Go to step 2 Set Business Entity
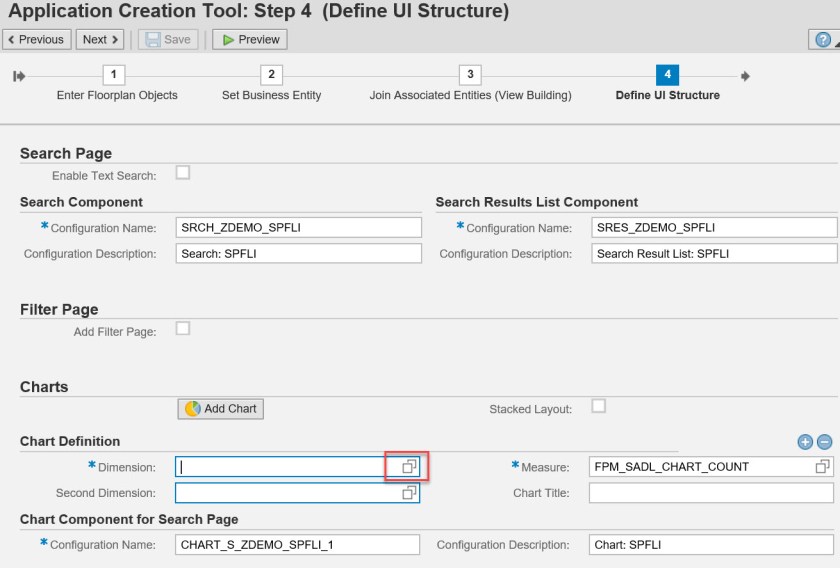840x568 pixels. pos(271,75)
